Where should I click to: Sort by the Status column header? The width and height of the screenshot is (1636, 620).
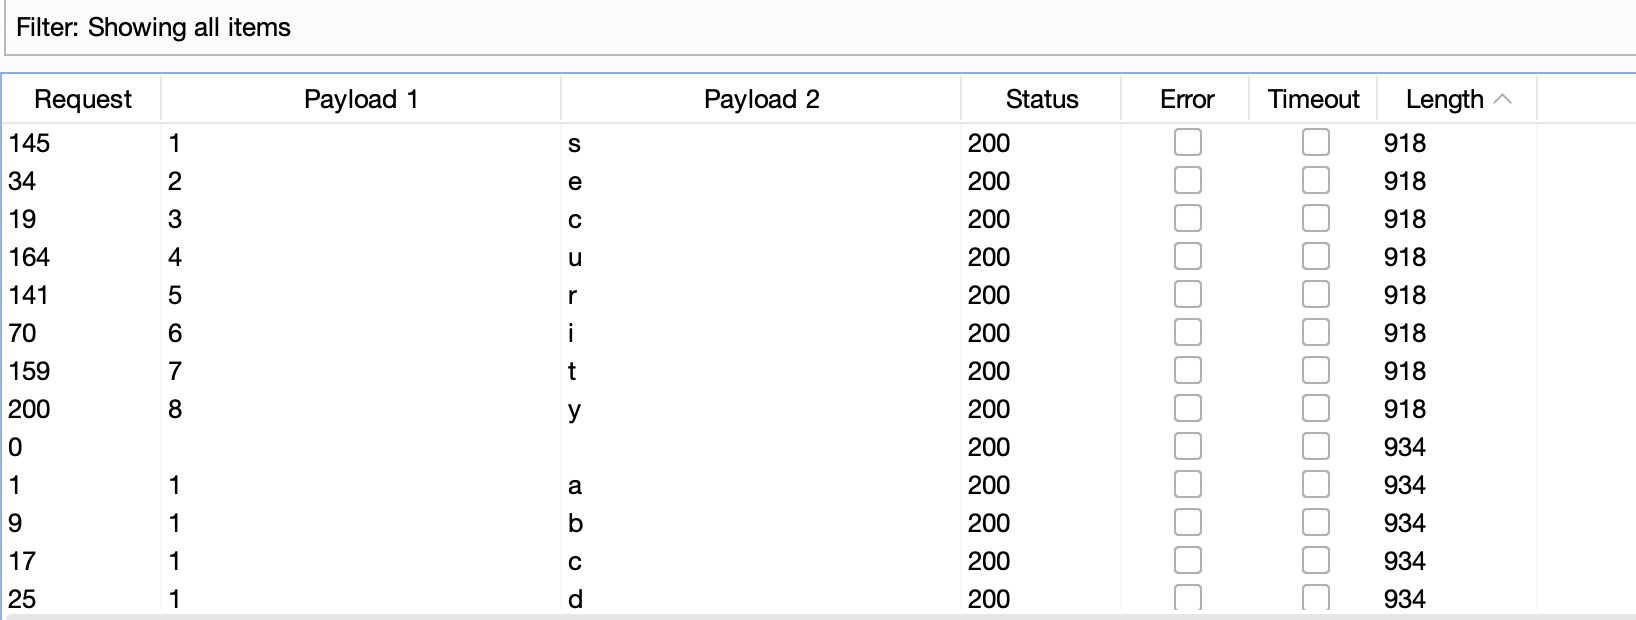pyautogui.click(x=1041, y=99)
